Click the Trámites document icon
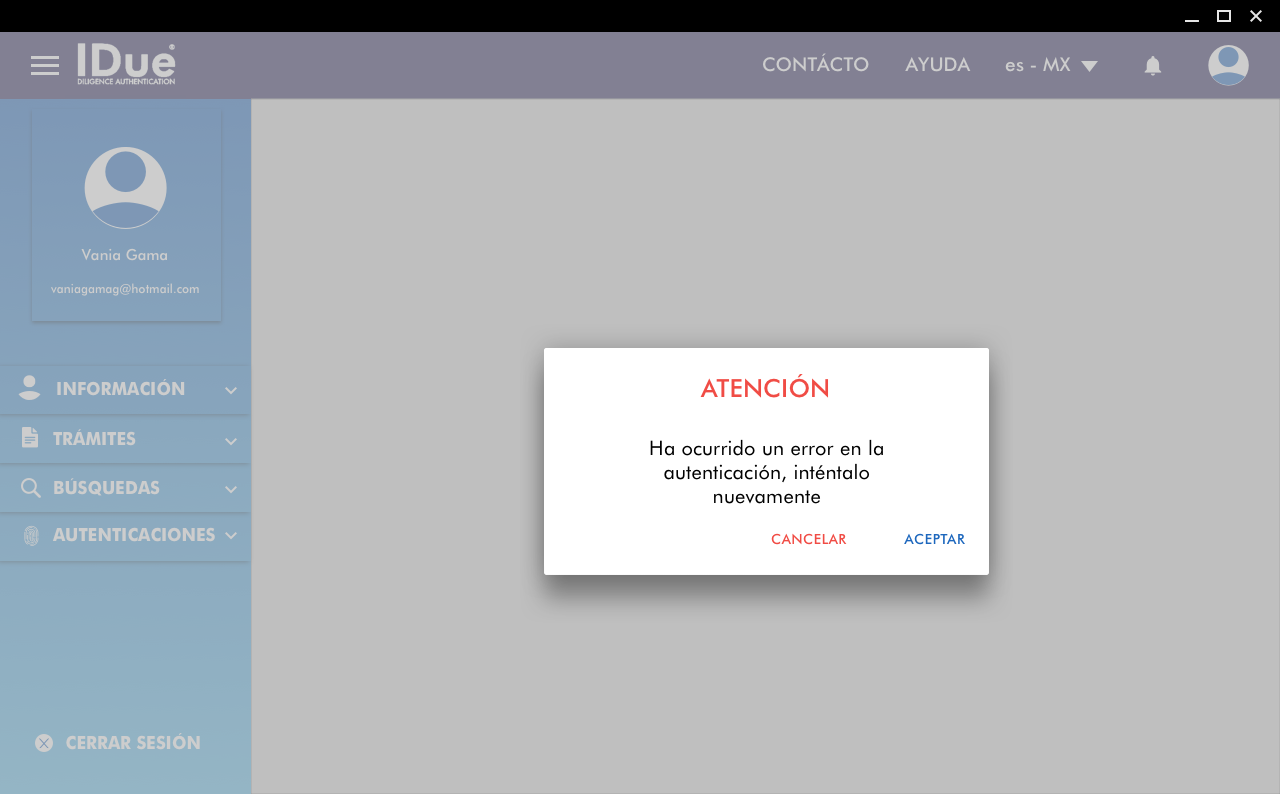1280x794 pixels. (x=30, y=438)
